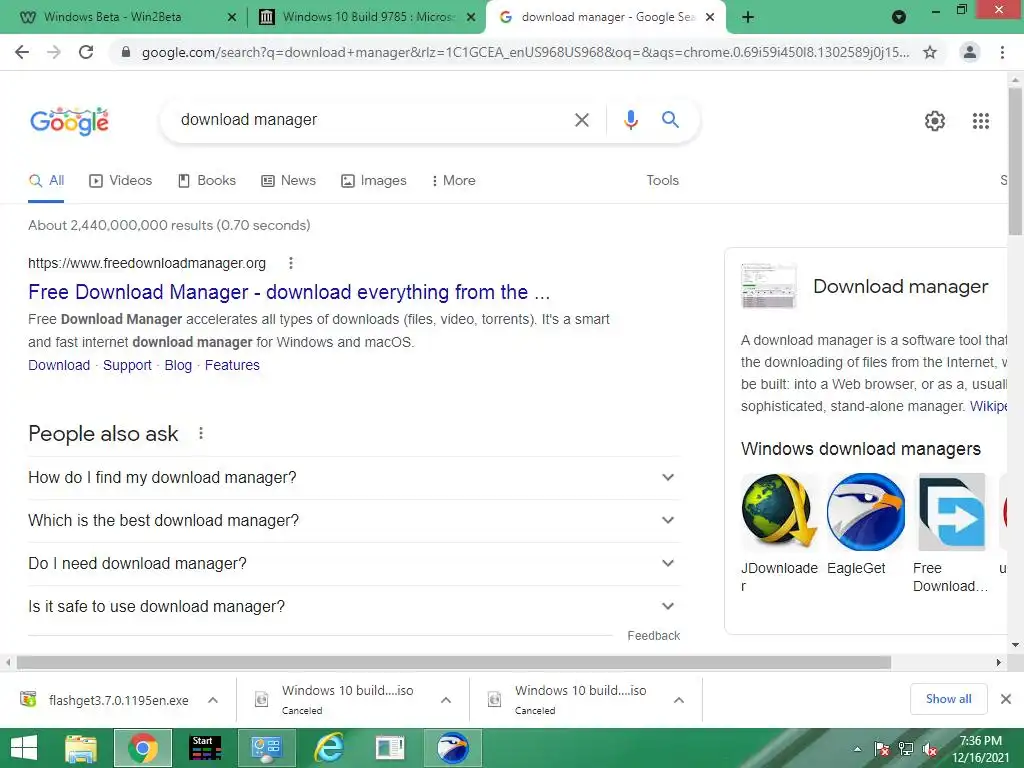Screen dimensions: 1024x768
Task: Open File Explorer from taskbar
Action: click(81, 748)
